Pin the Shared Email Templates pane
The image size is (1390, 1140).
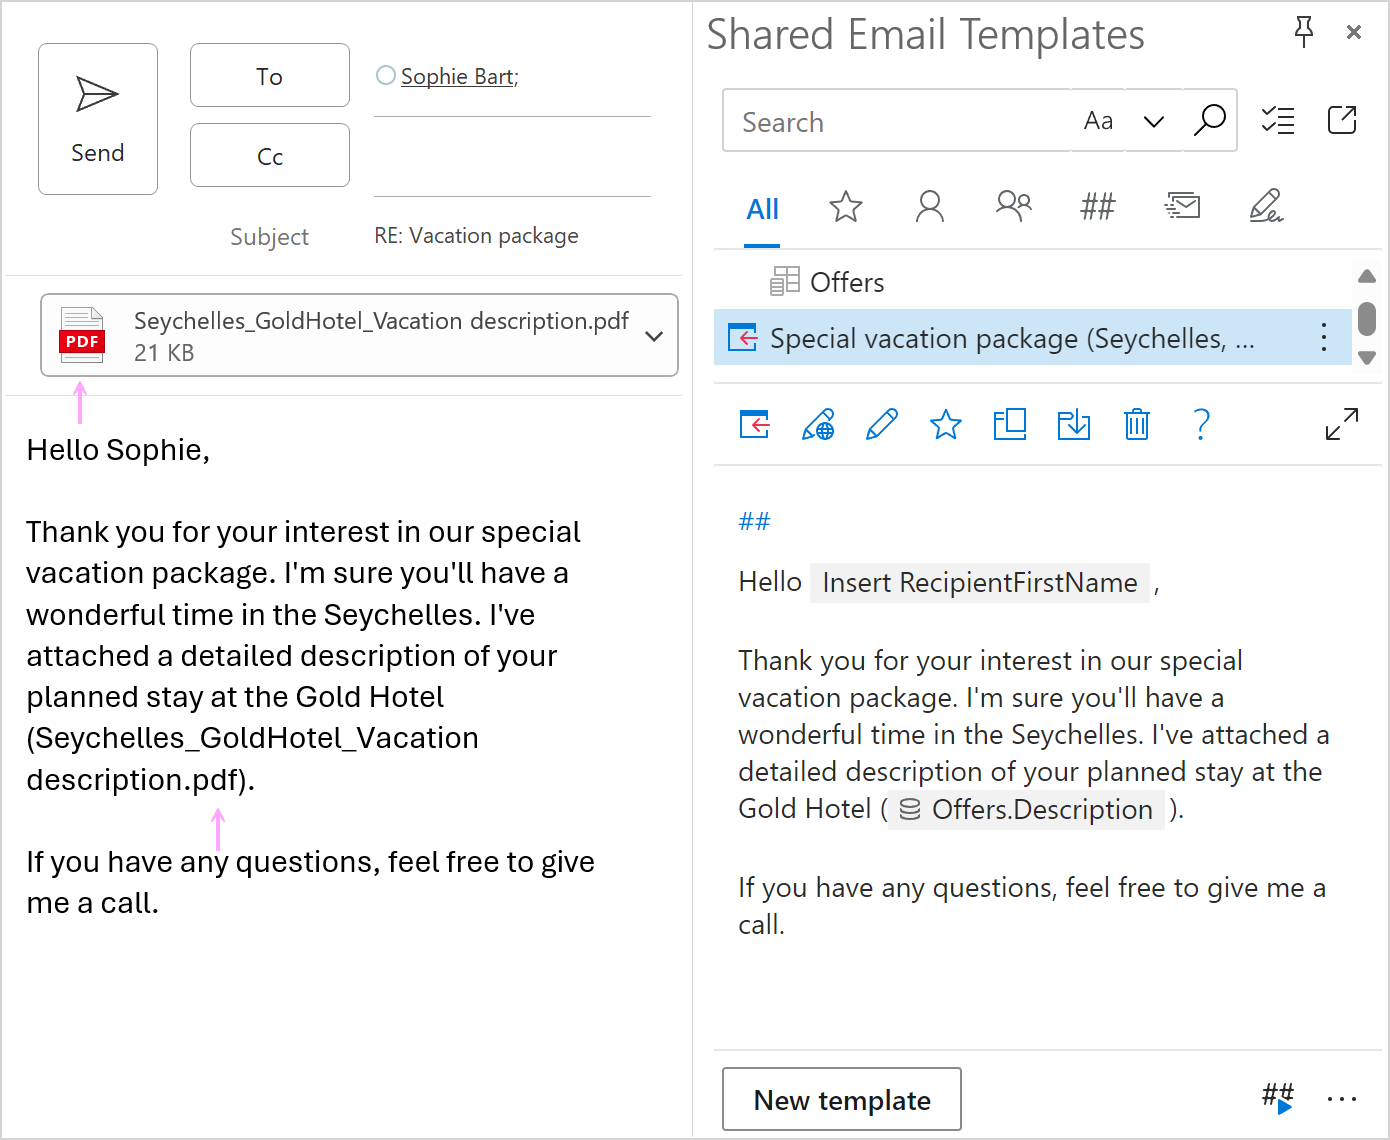[1304, 32]
